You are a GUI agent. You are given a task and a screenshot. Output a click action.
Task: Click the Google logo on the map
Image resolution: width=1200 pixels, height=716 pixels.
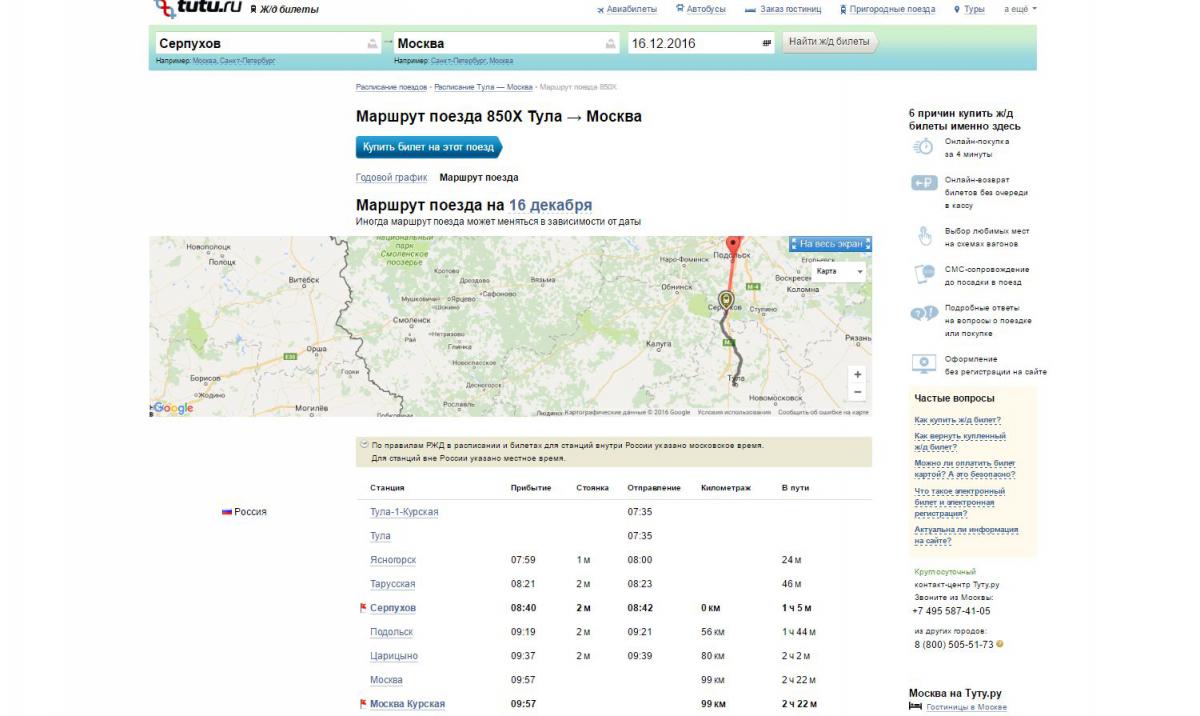tap(172, 408)
